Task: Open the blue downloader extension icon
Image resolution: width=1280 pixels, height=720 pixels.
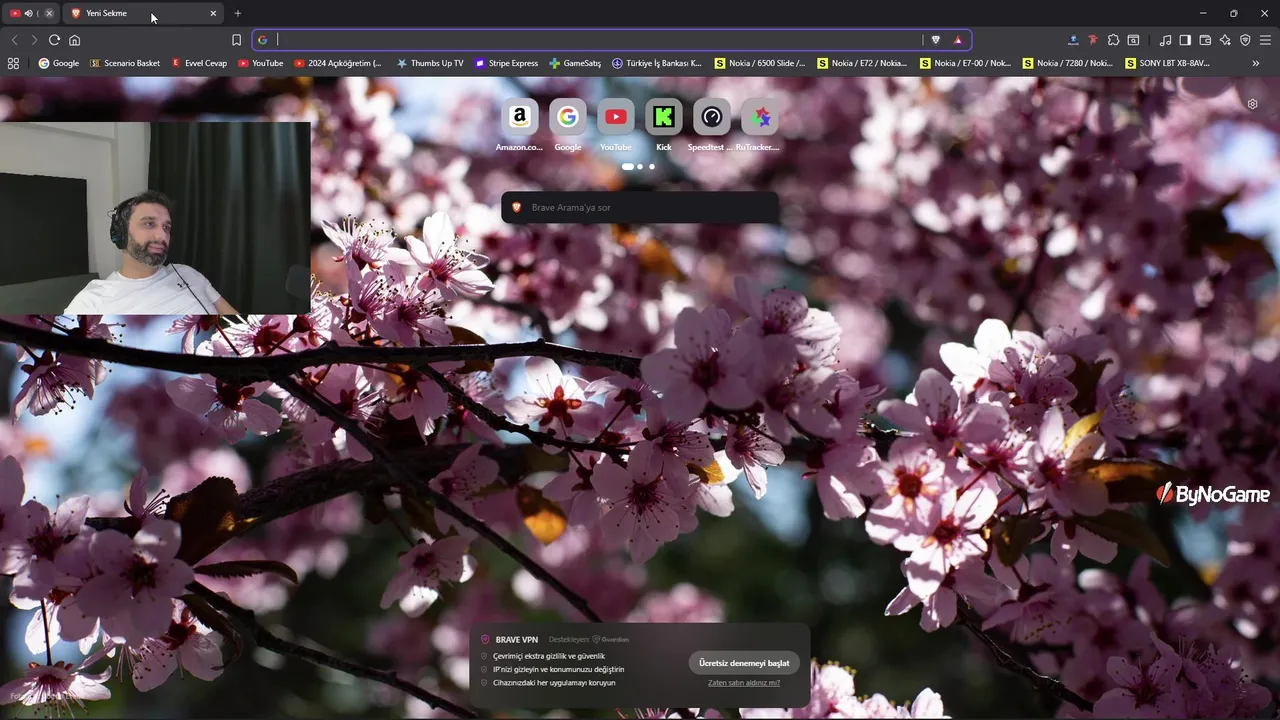Action: pos(1073,40)
